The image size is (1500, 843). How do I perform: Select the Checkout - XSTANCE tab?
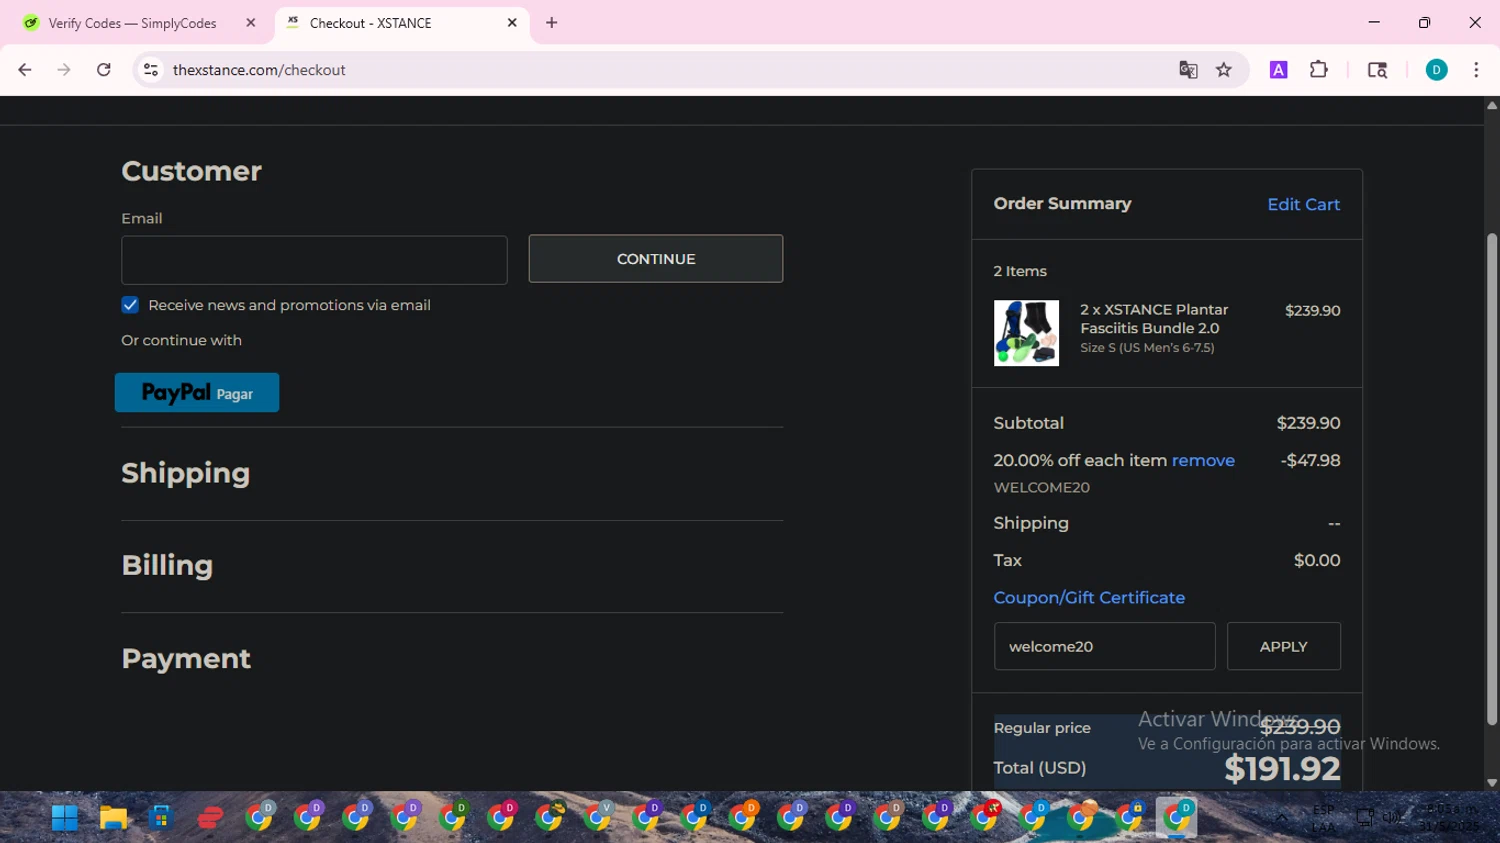pos(400,23)
